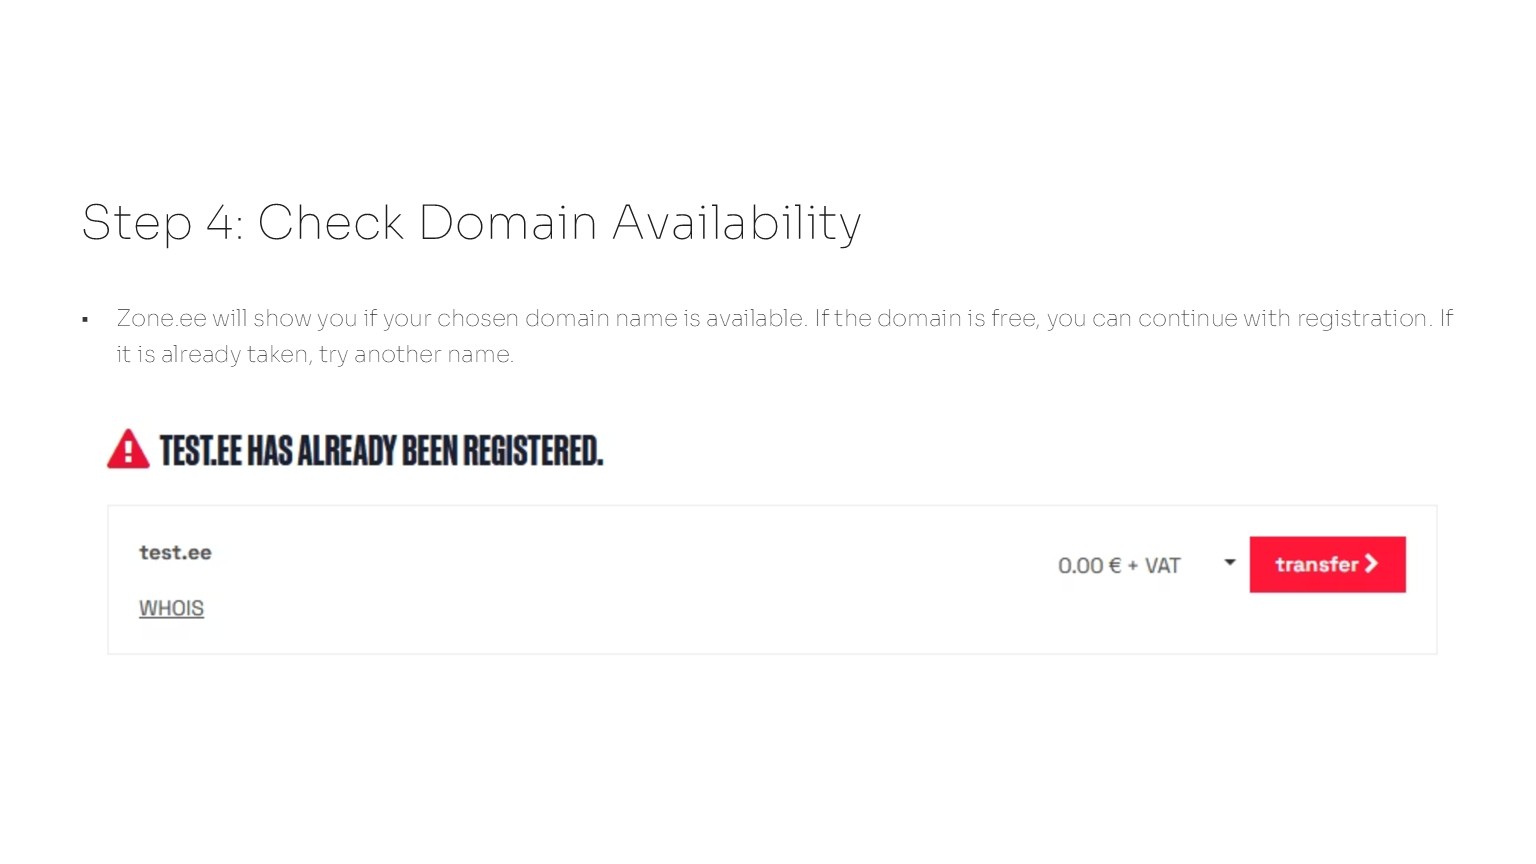Viewport: 1536px width, 864px height.
Task: Click the 'TEST.EE HAS ALREADY BEEN REGISTERED' headline
Action: pos(381,451)
